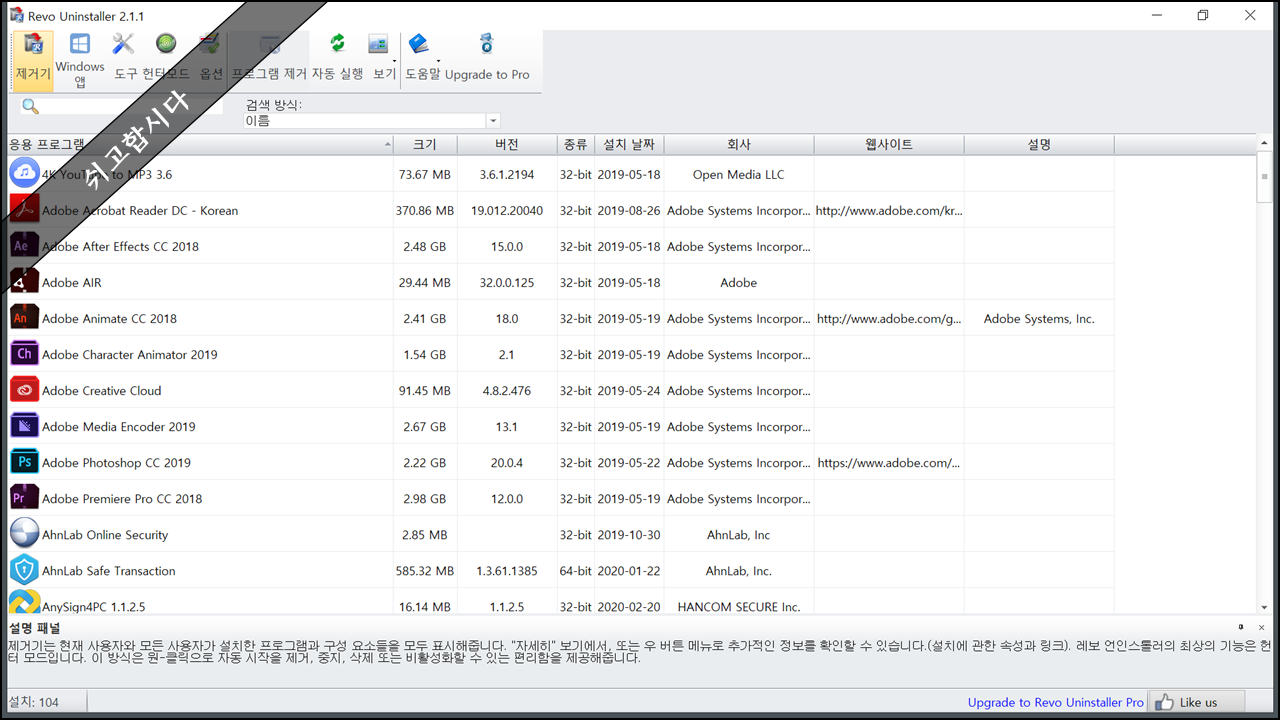Open the 보기 view menu icon
The image size is (1280, 720).
378,43
